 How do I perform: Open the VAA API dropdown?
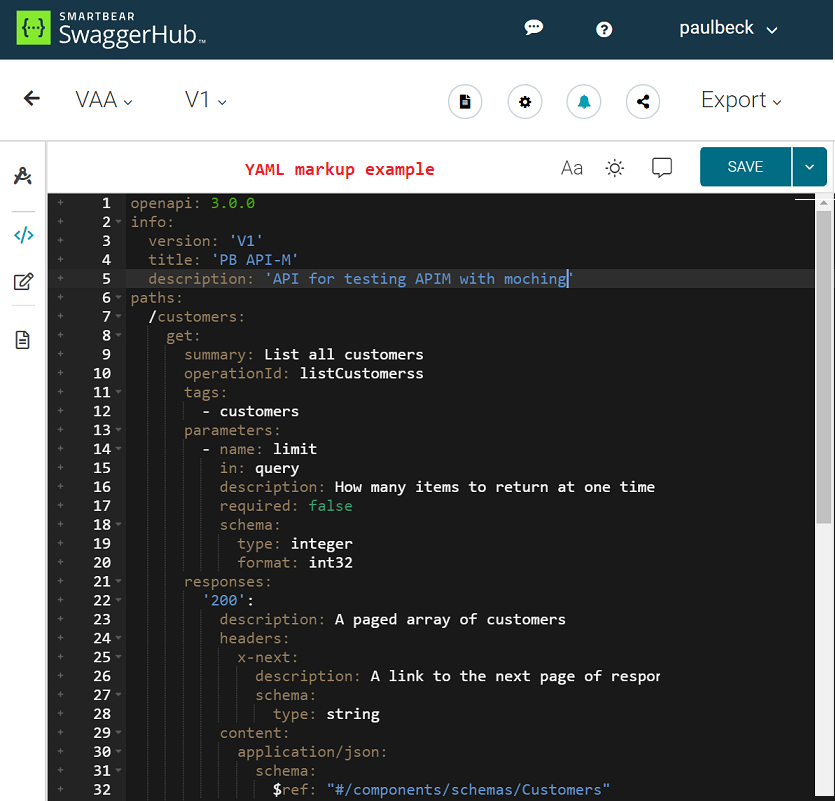103,100
